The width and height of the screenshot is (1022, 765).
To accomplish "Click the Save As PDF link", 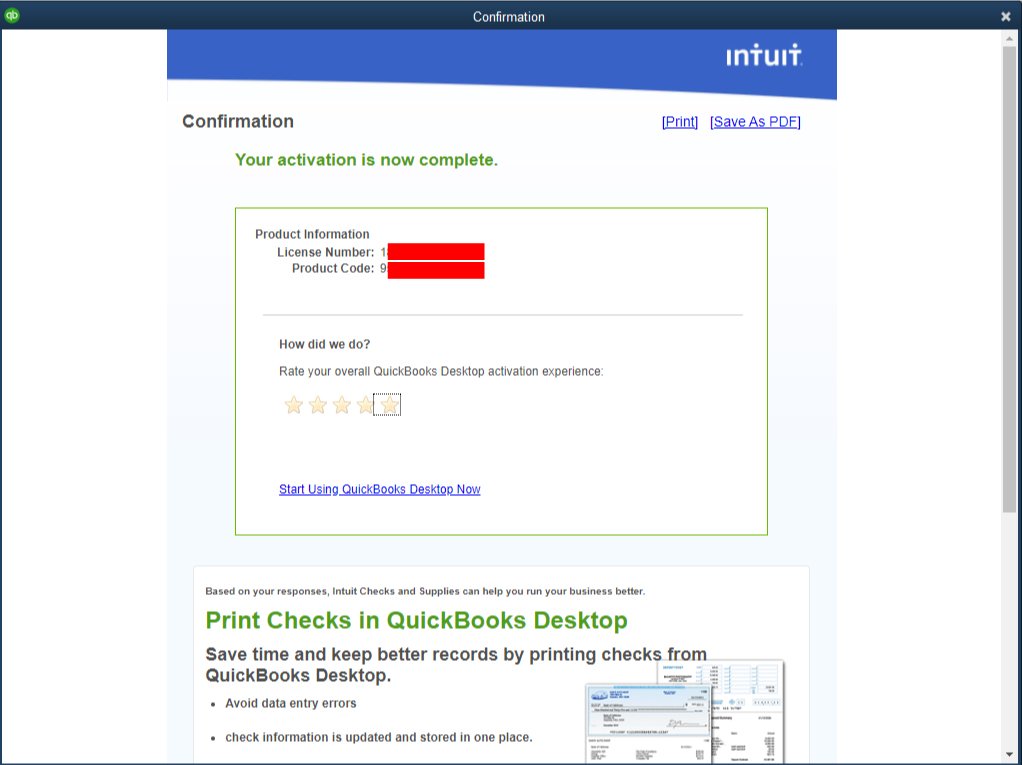I will (755, 122).
